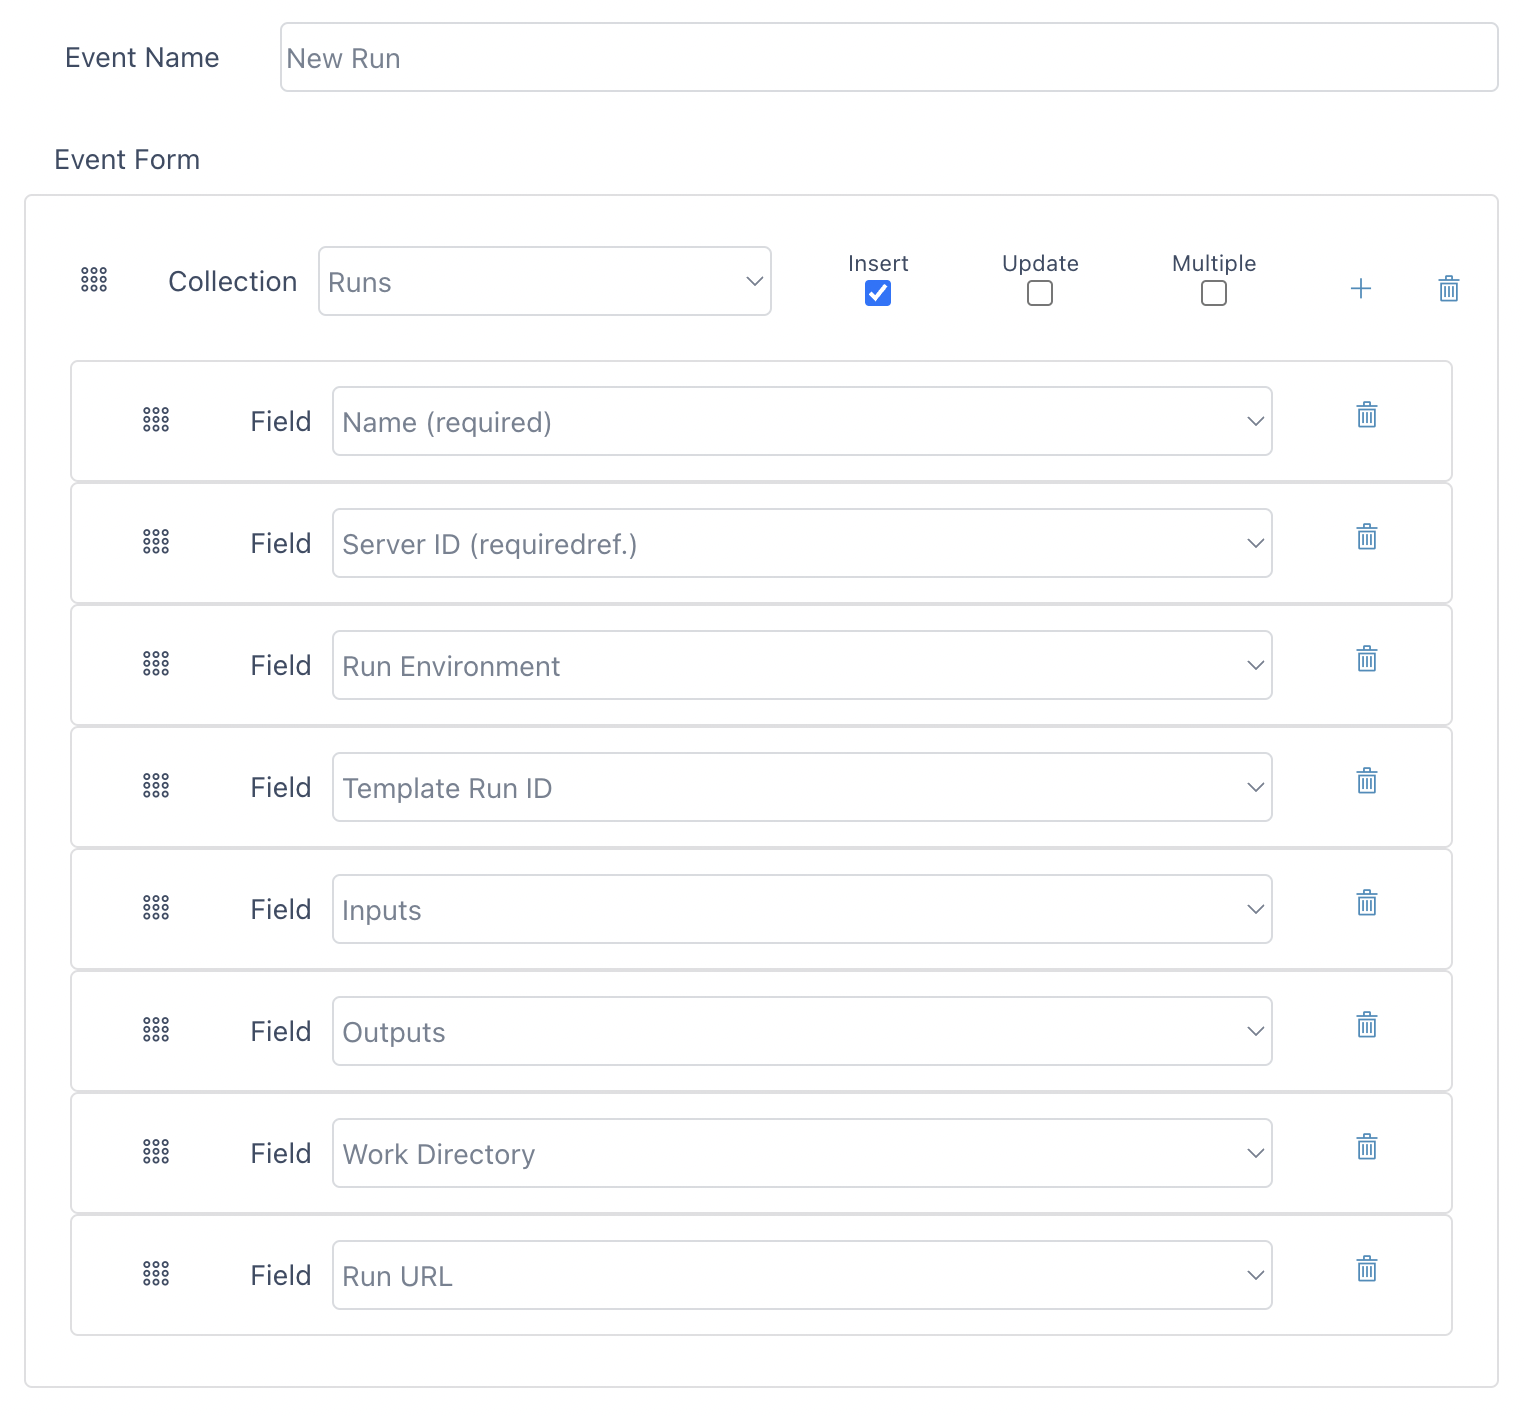Open the Collection Runs dropdown
The width and height of the screenshot is (1524, 1416).
(x=545, y=281)
